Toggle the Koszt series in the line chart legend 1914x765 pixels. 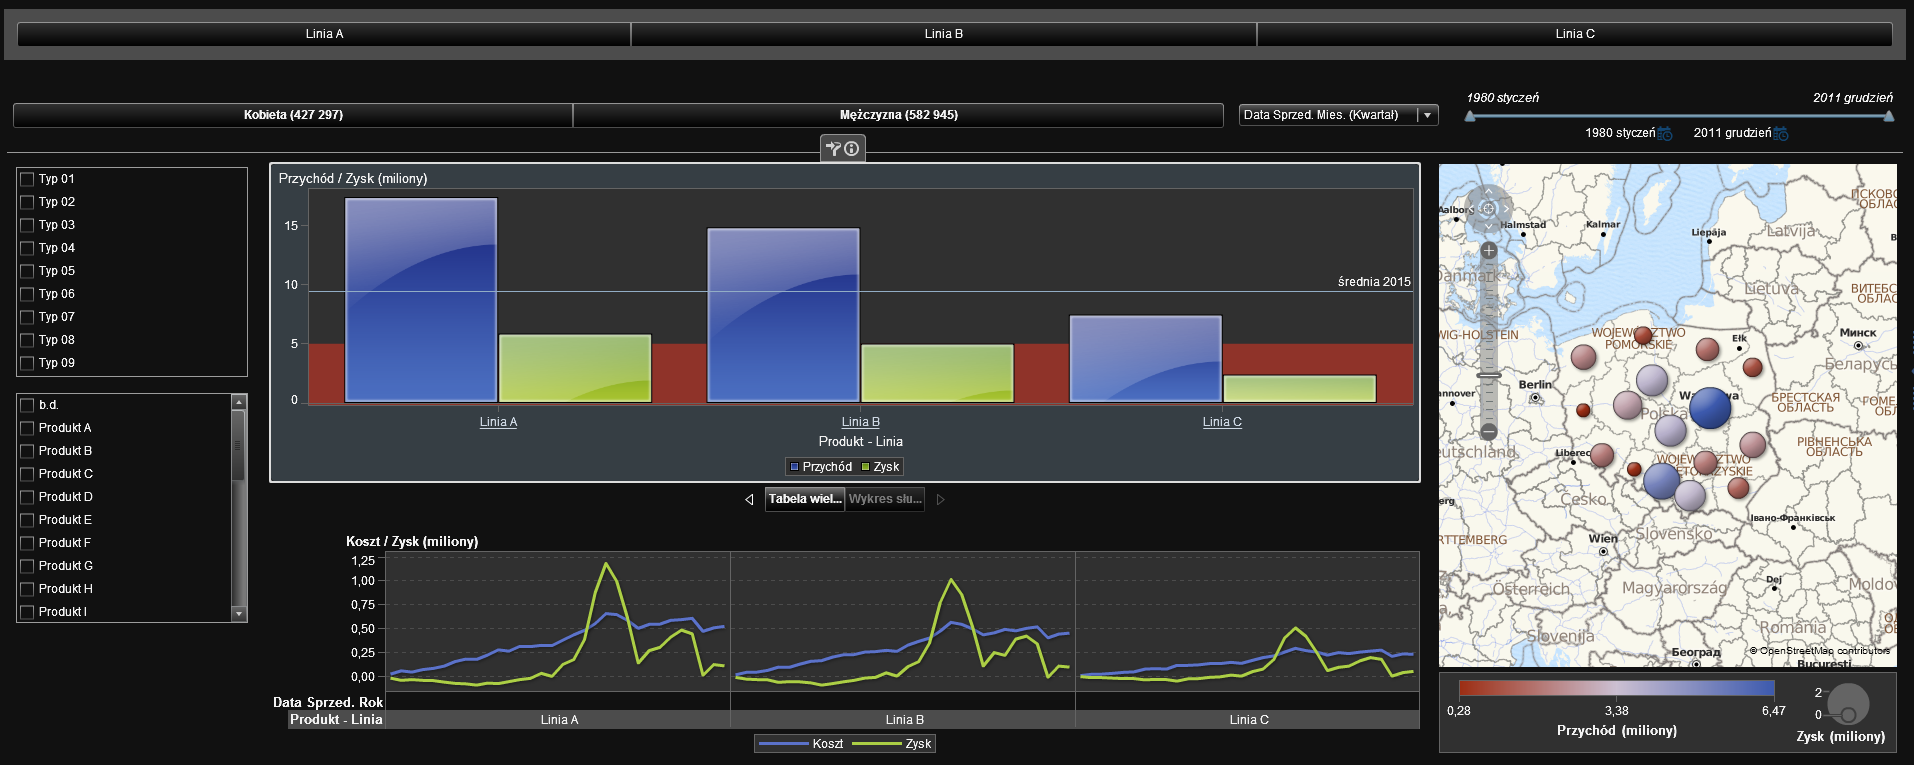tap(801, 744)
